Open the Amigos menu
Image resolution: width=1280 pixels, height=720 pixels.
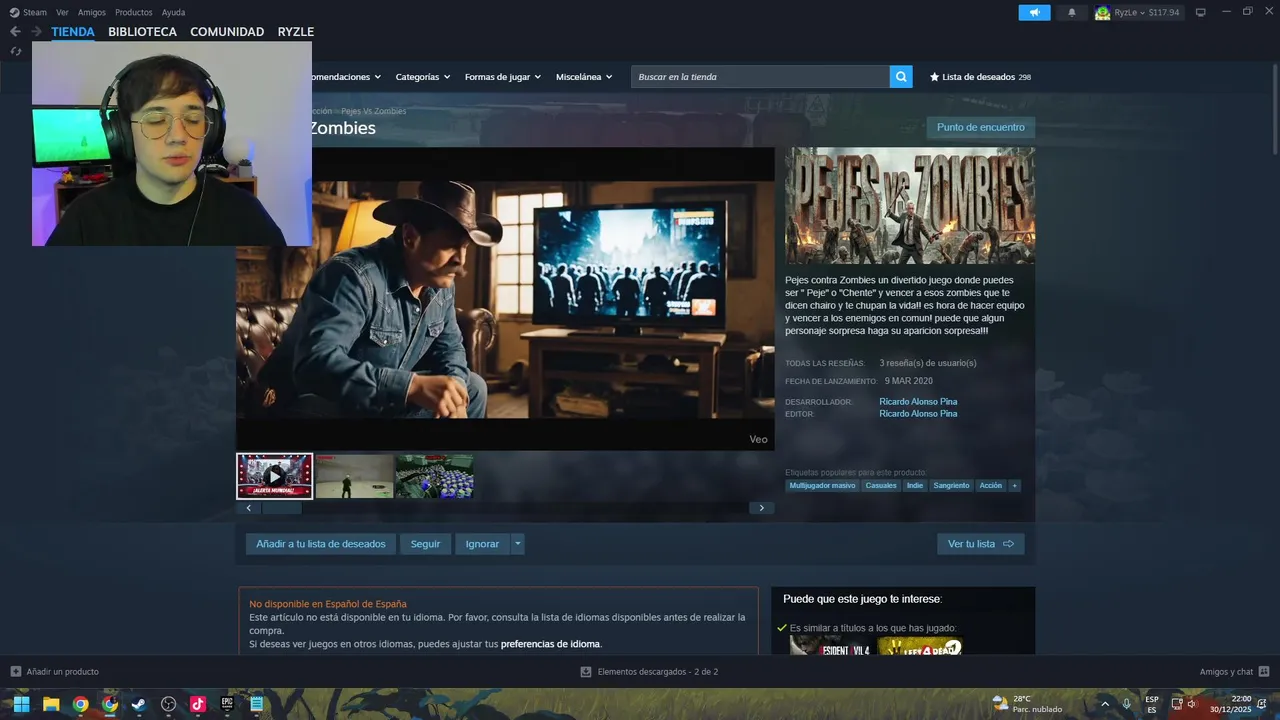coord(92,12)
